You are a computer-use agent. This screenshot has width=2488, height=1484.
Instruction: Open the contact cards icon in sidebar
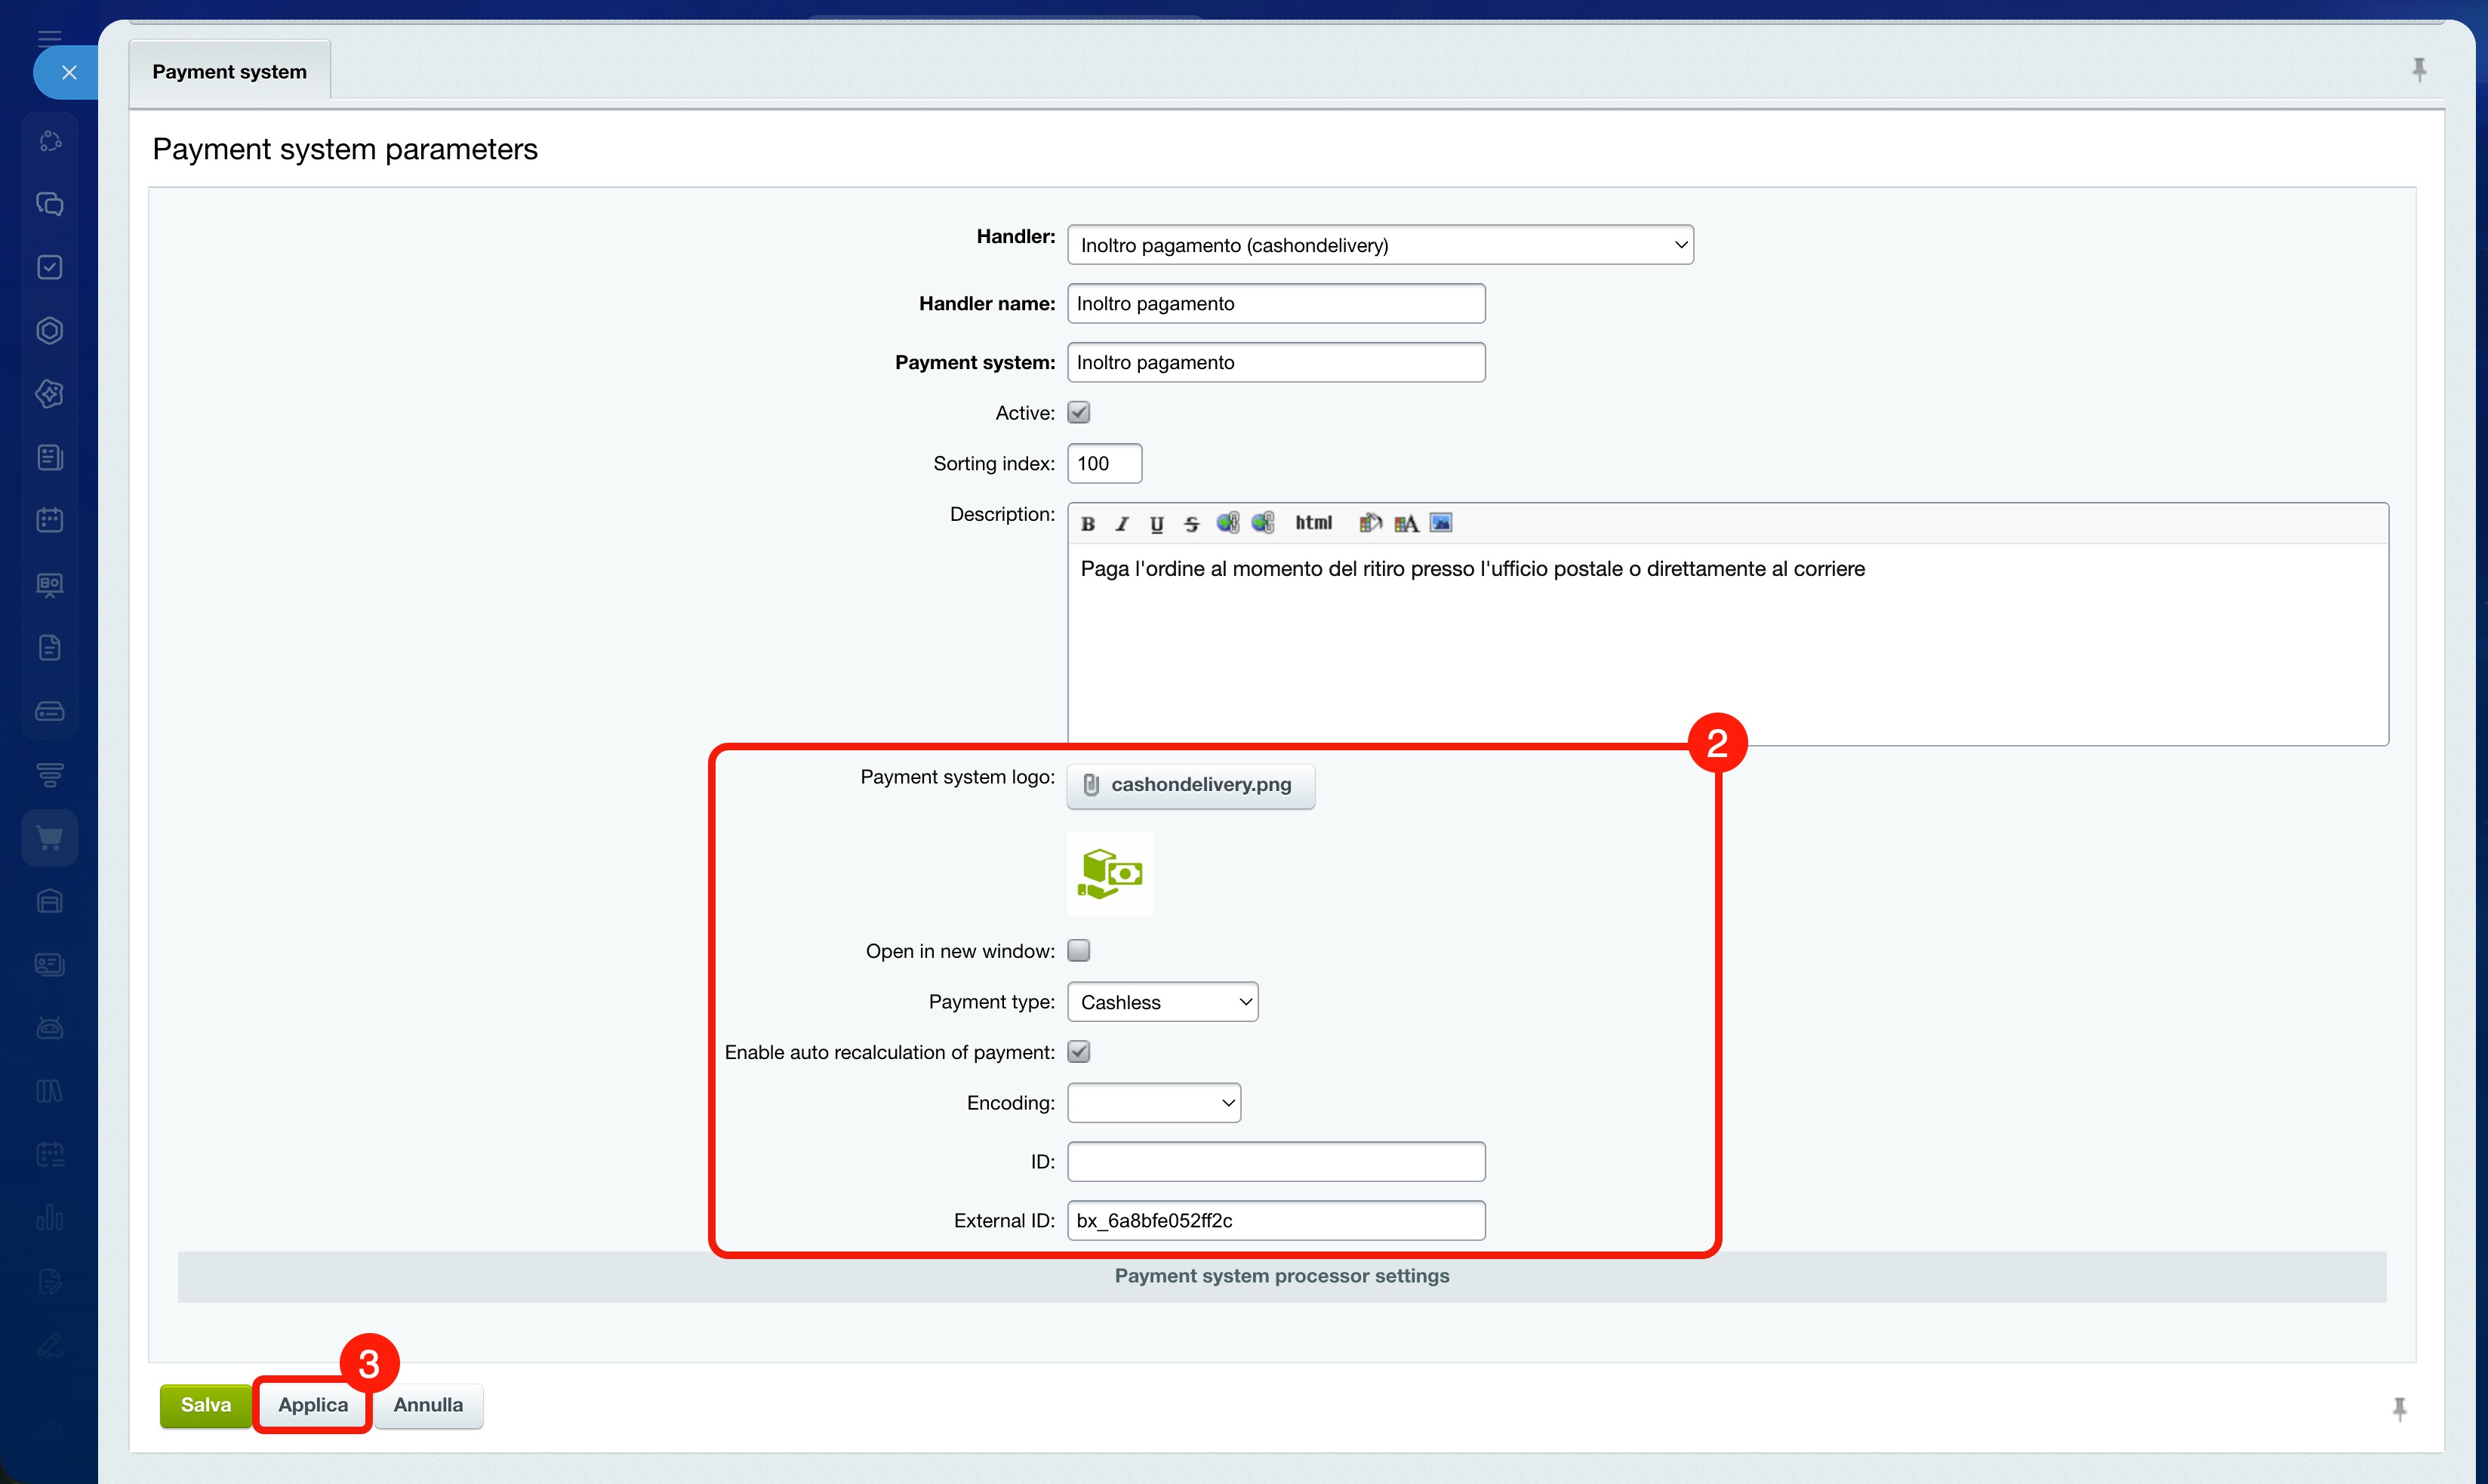pyautogui.click(x=50, y=964)
